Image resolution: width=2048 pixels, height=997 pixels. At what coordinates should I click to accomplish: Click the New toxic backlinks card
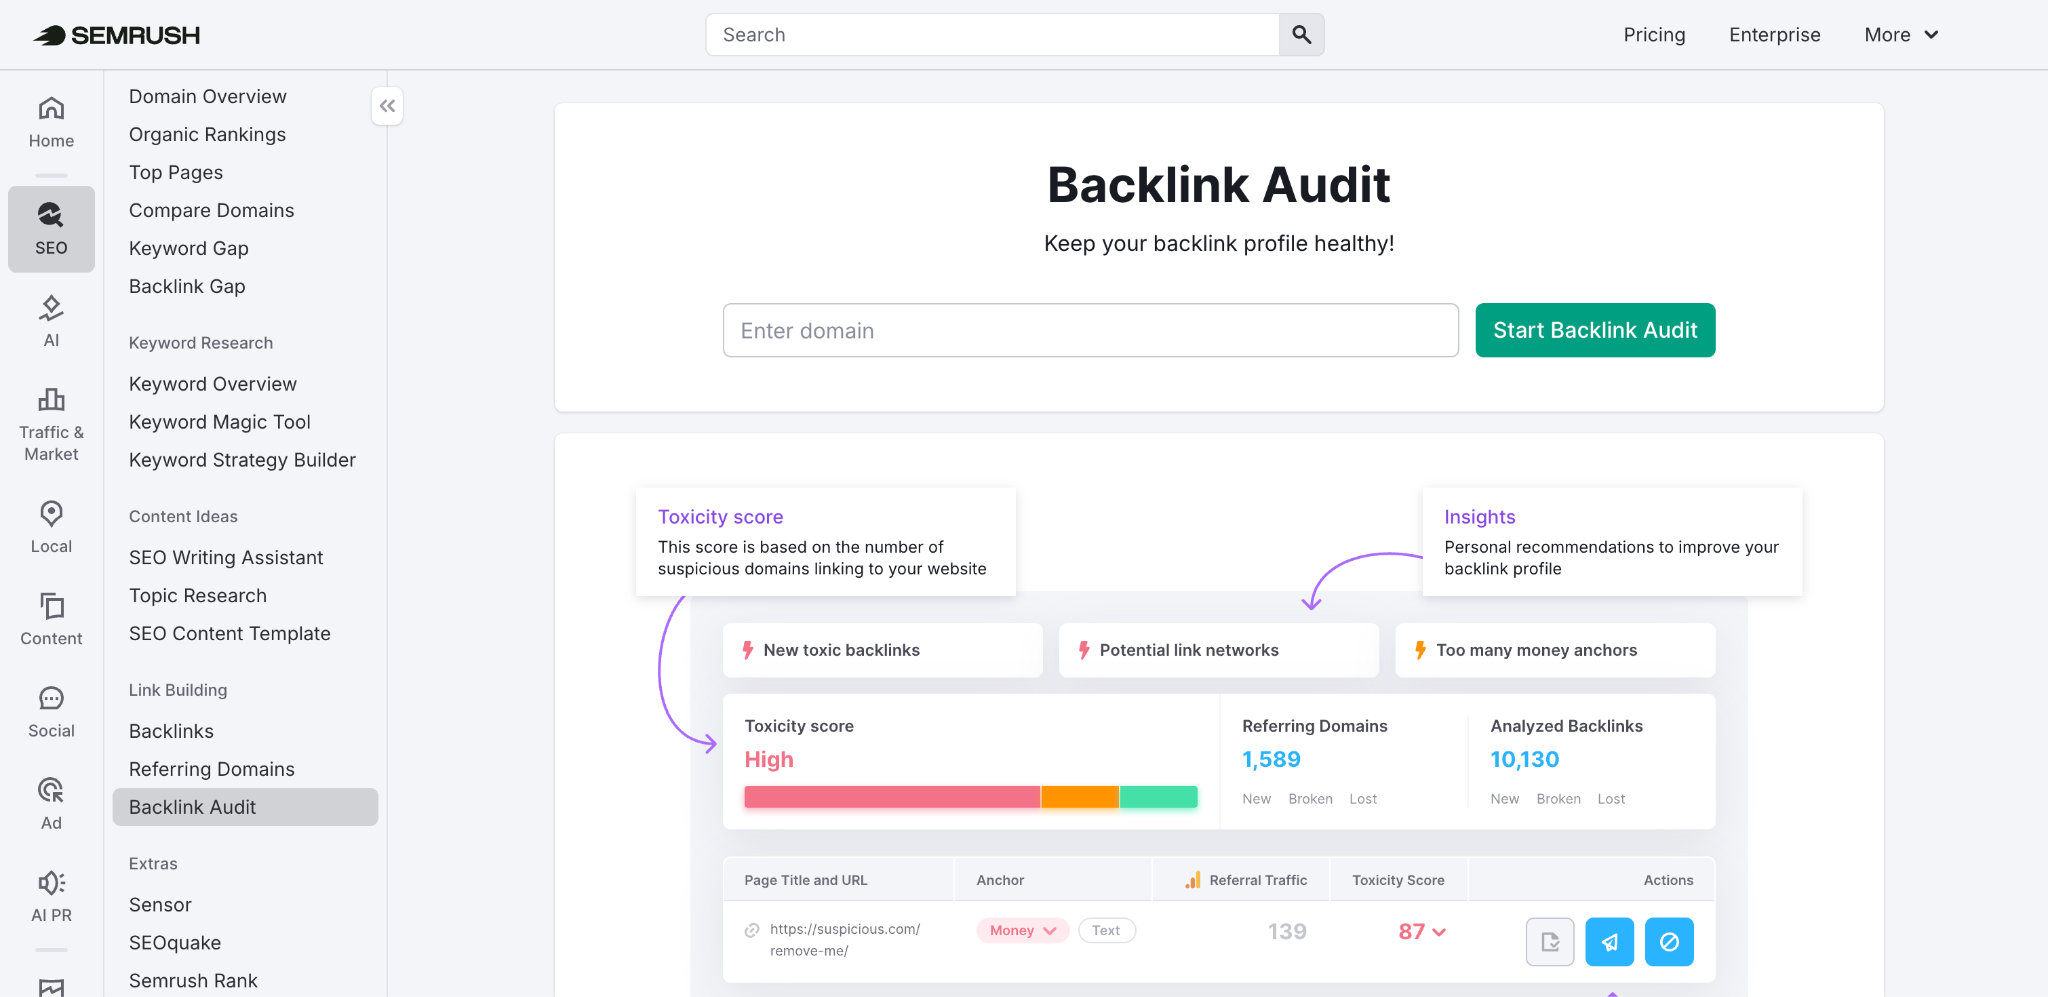click(883, 650)
